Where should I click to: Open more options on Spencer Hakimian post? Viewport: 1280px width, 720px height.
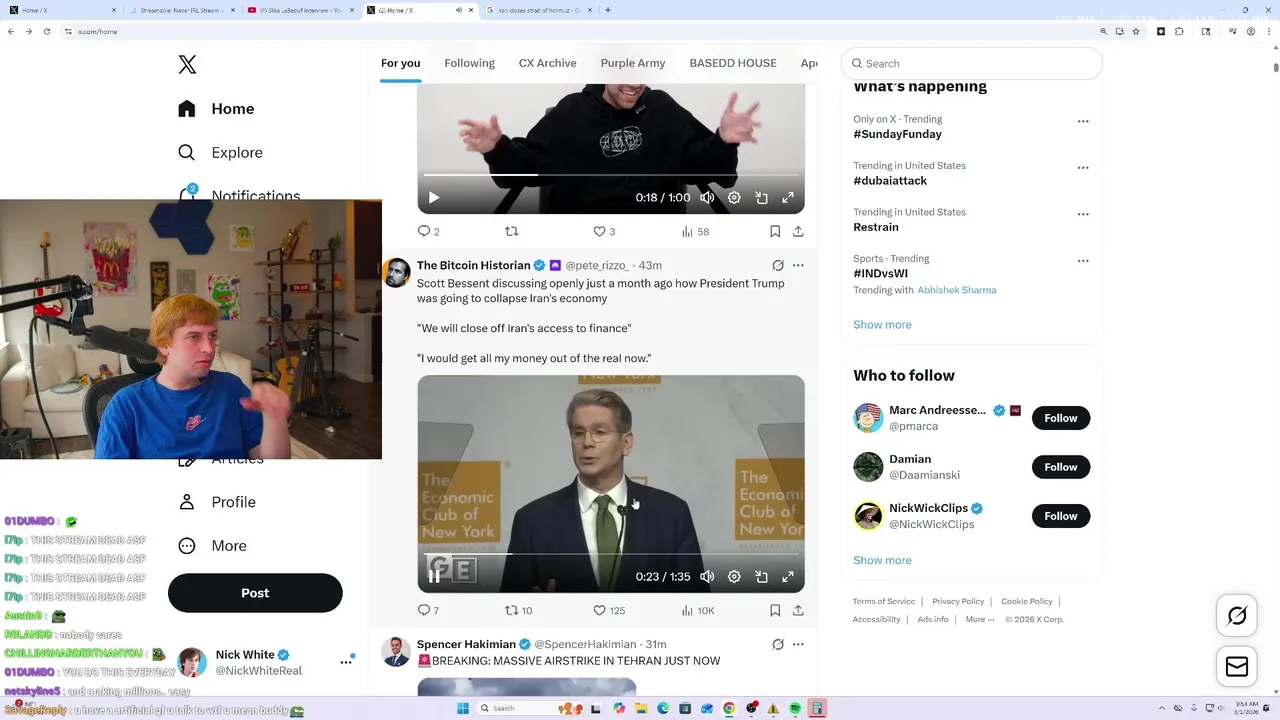(x=798, y=644)
